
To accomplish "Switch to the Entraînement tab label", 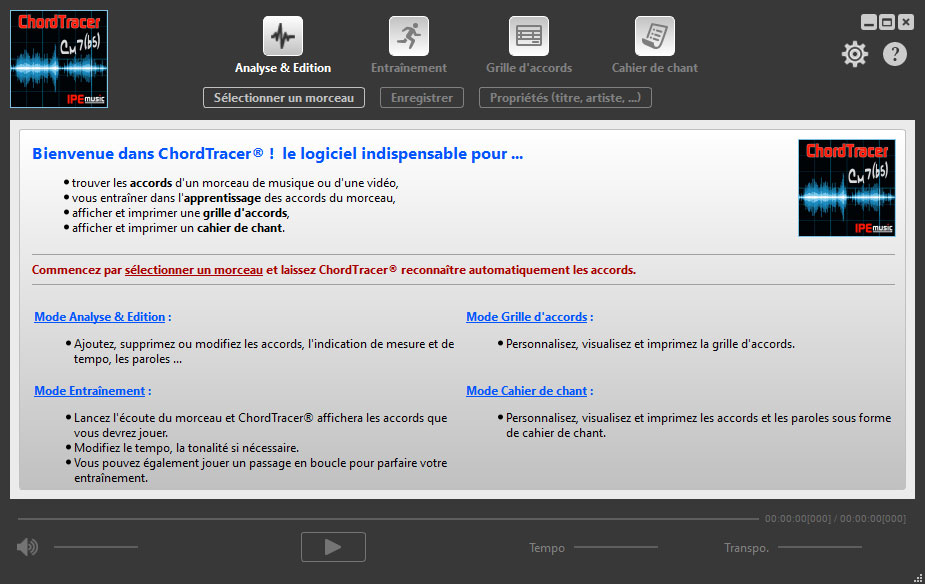I will coord(409,68).
